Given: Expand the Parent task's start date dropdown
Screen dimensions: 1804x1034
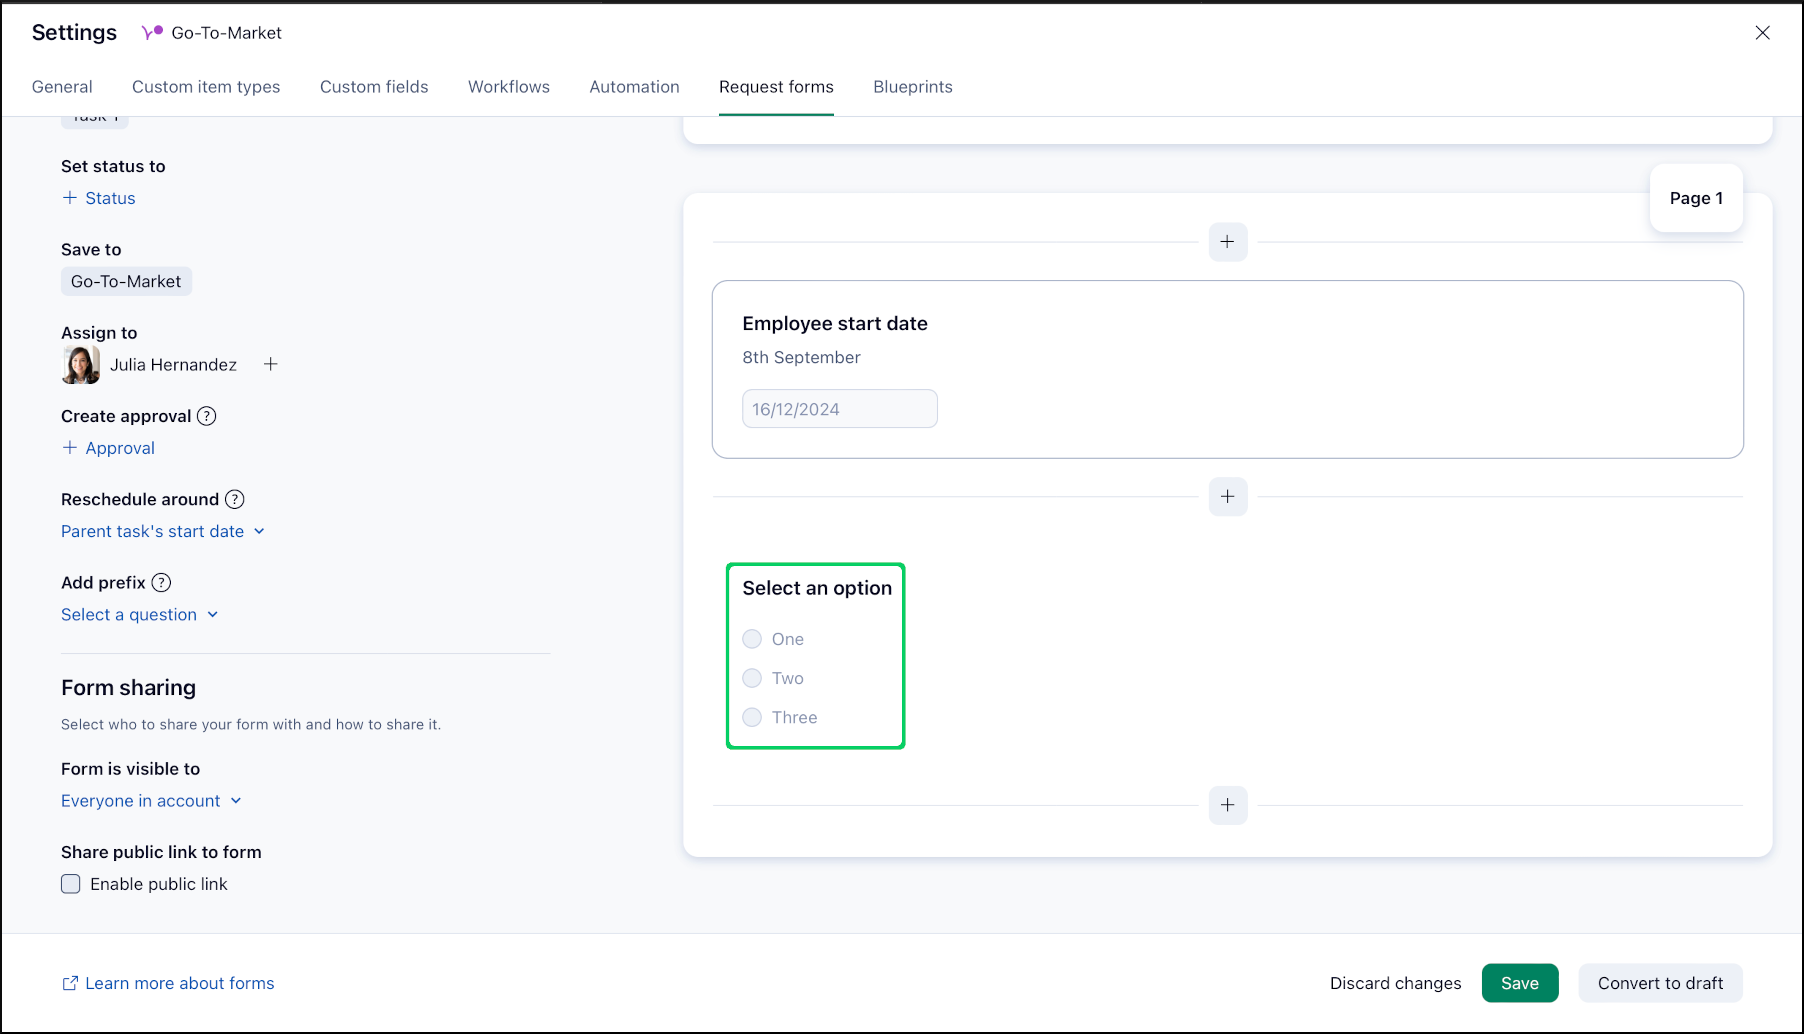Looking at the screenshot, I should coord(162,531).
